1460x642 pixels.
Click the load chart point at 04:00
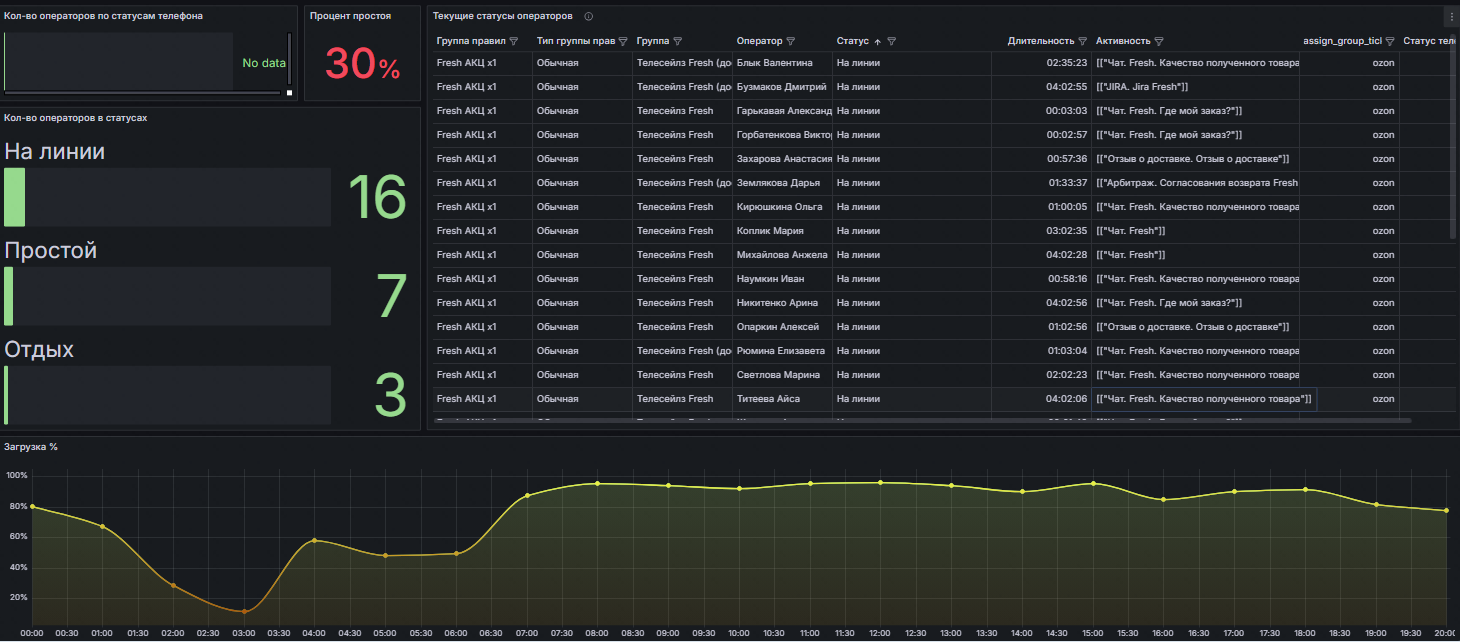[314, 540]
